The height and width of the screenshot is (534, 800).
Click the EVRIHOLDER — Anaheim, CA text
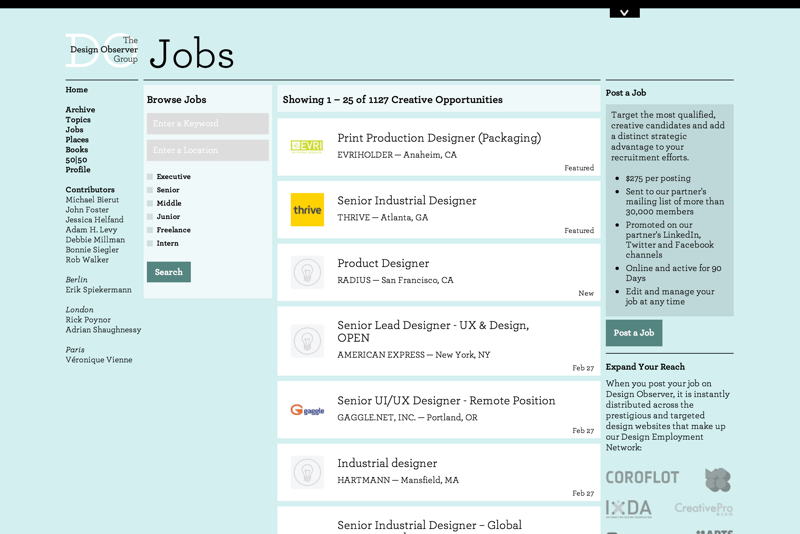click(397, 155)
